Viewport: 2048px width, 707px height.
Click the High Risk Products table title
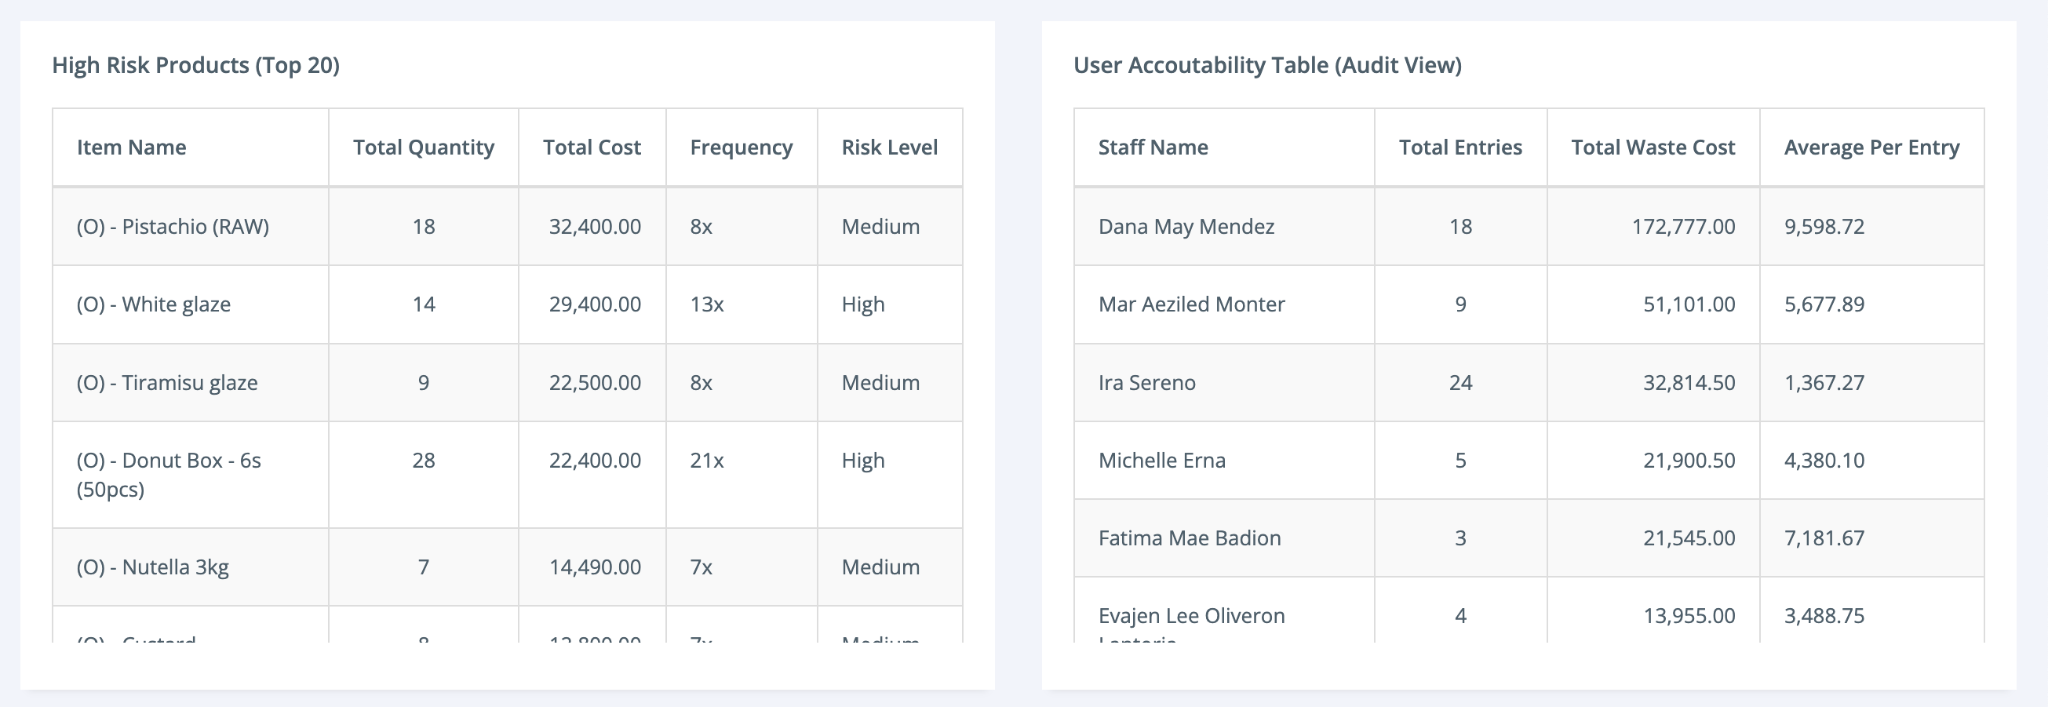tap(196, 65)
